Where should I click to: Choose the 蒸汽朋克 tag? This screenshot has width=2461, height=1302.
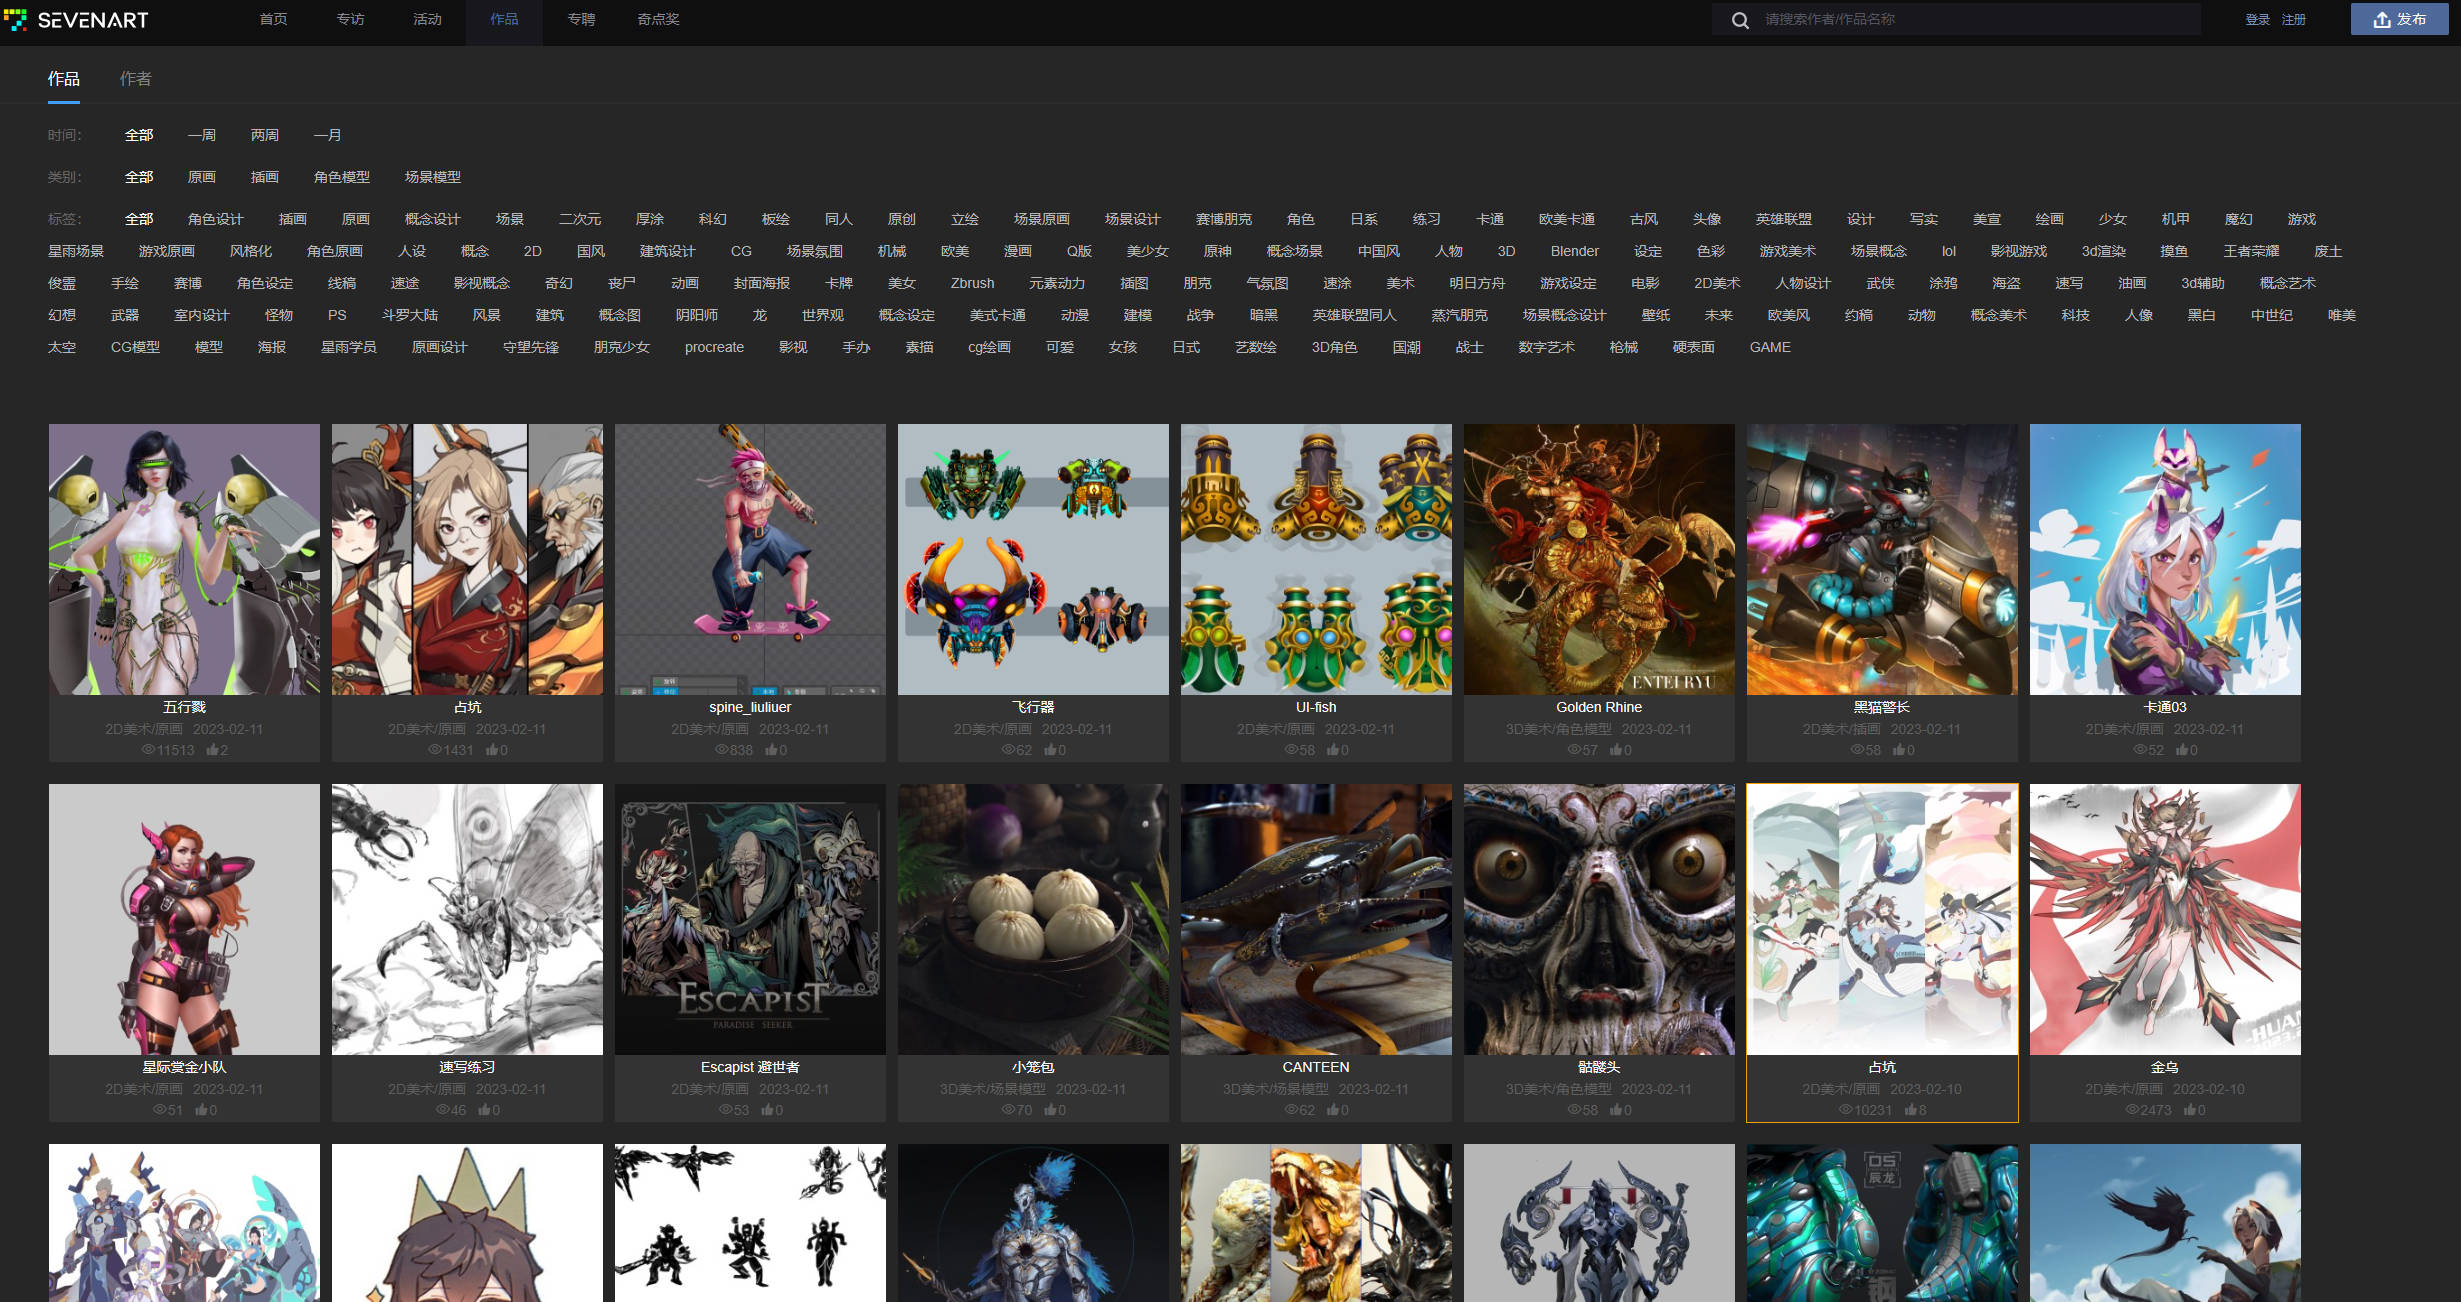click(1459, 315)
